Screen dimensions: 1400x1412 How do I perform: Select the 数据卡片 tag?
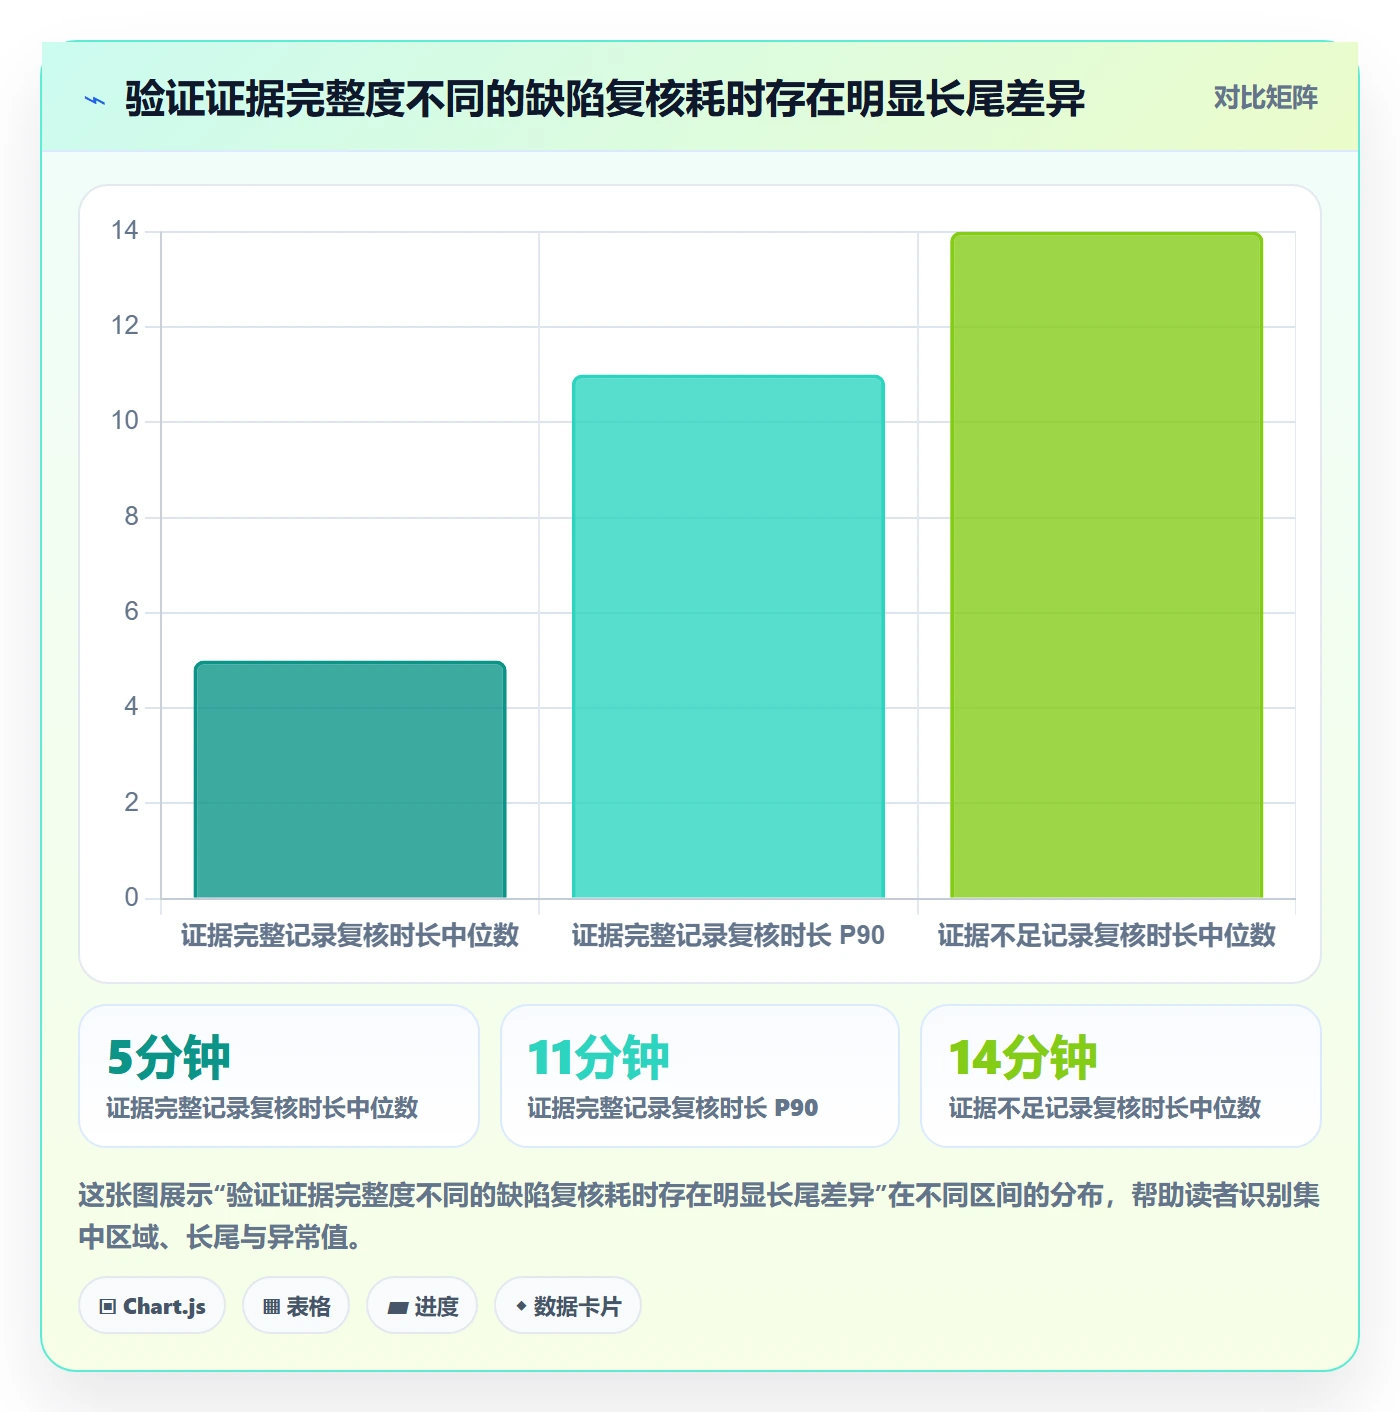[x=568, y=1306]
